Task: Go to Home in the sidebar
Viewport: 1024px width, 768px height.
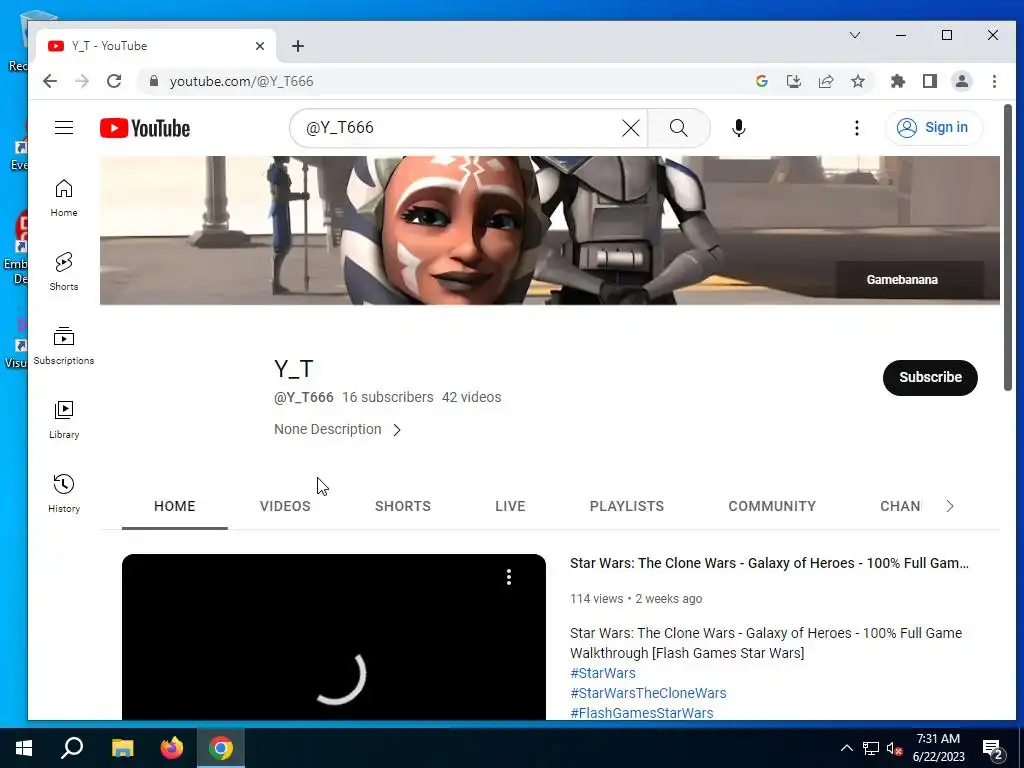Action: [x=64, y=198]
